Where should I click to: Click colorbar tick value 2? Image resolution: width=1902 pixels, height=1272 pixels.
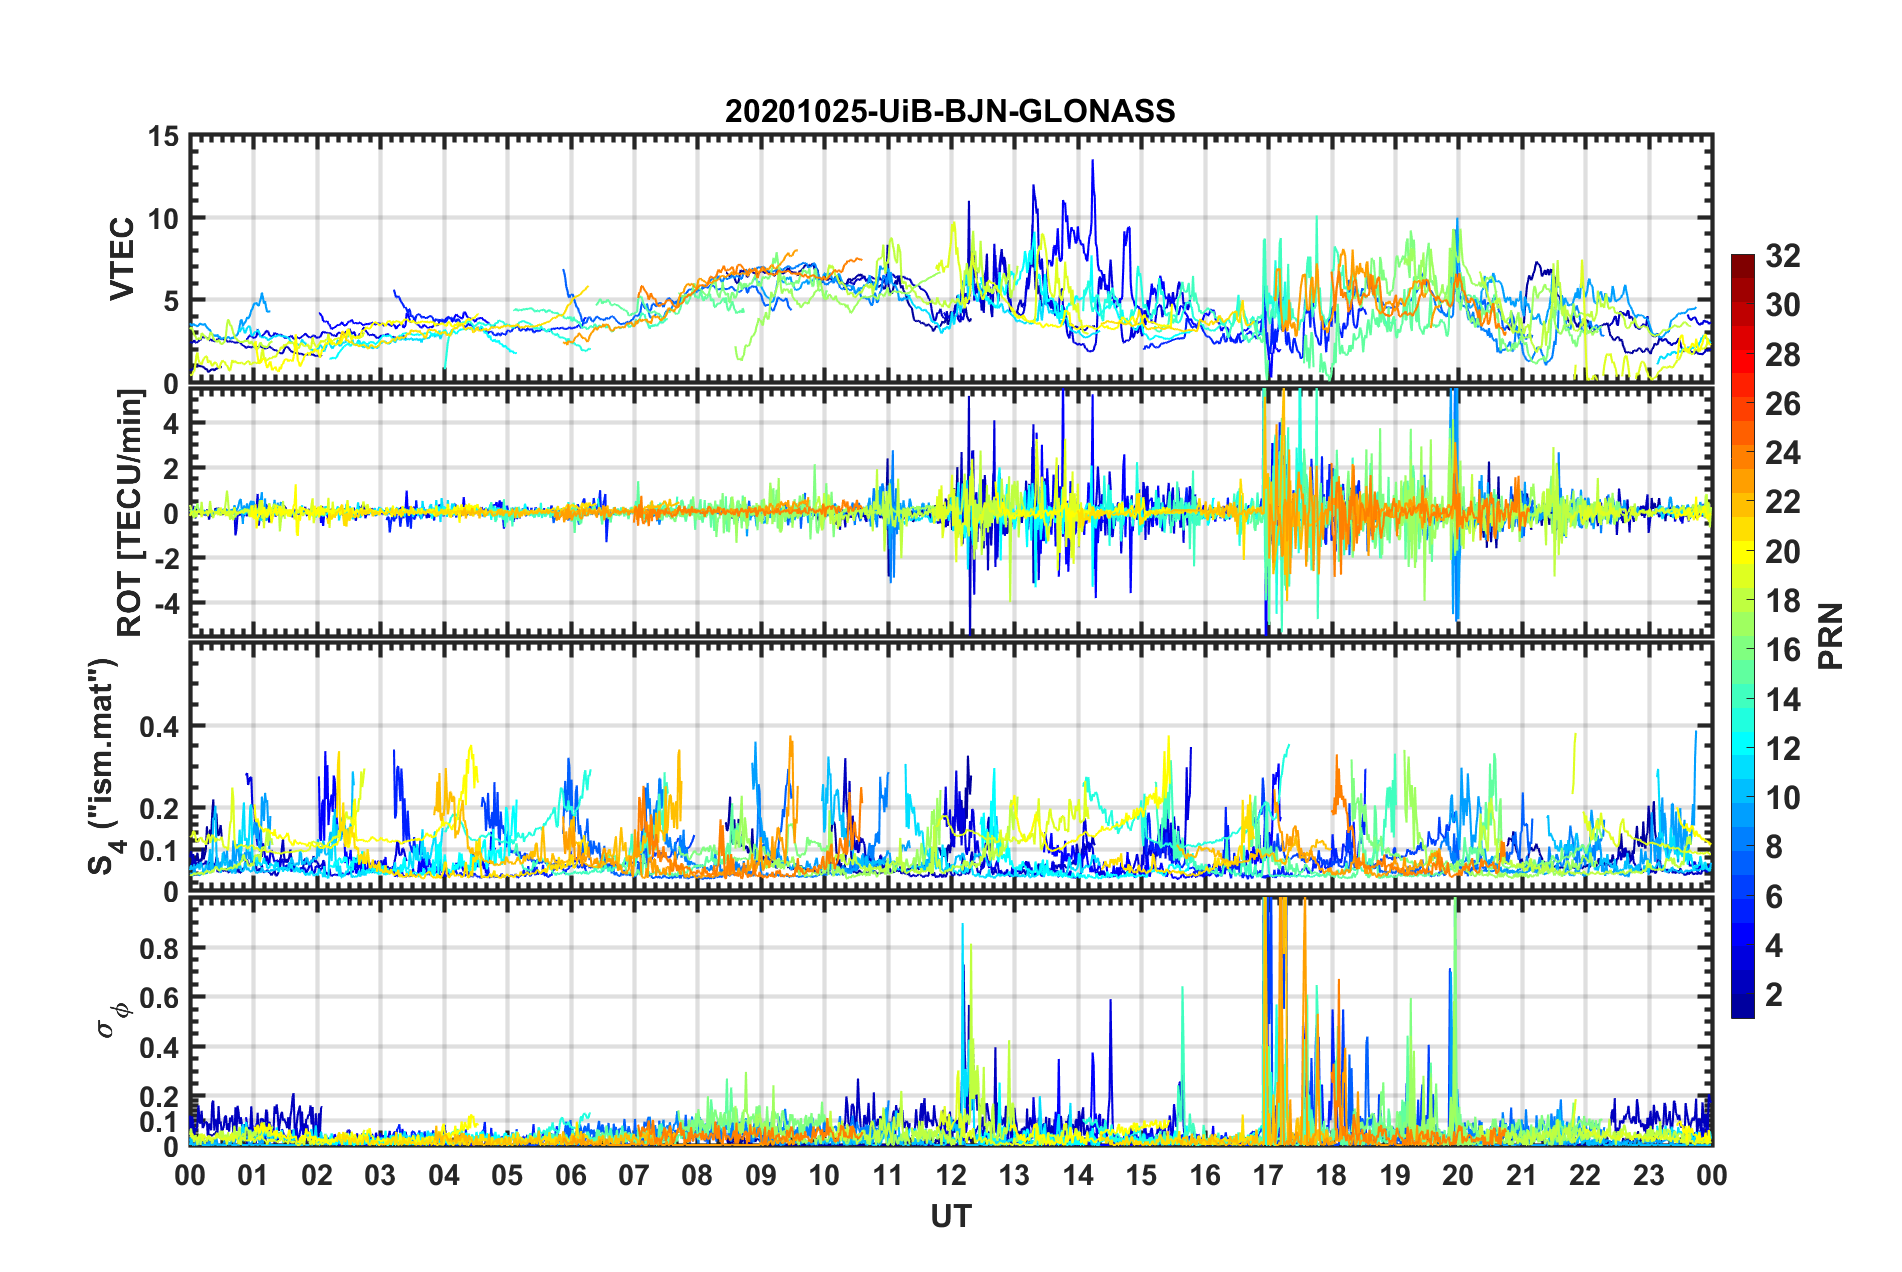(x=1774, y=995)
